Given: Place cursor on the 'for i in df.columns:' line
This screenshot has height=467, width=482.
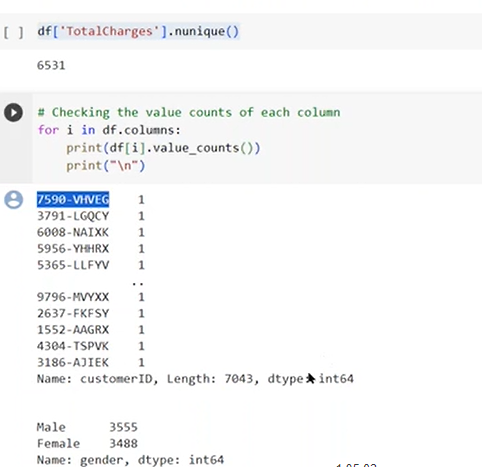Looking at the screenshot, I should click(x=109, y=130).
